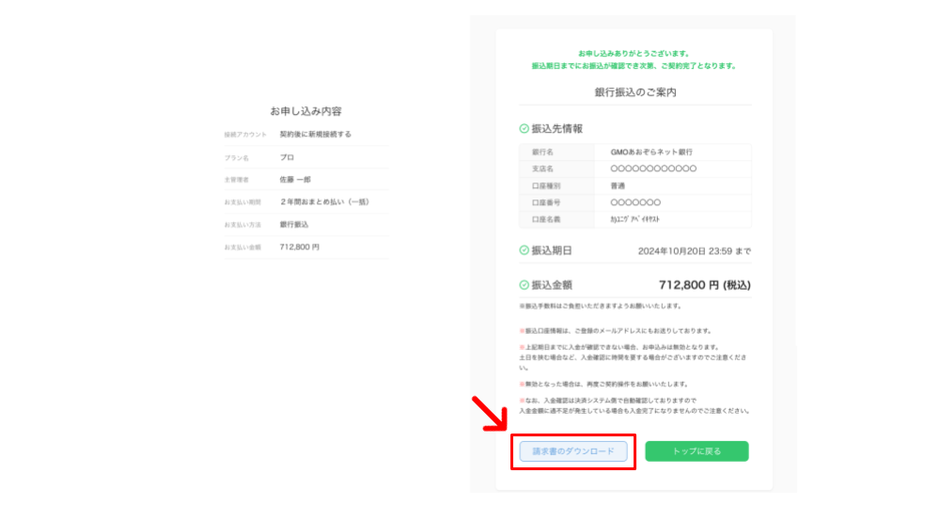Click the check icon beside 振込金額
The height and width of the screenshot is (508, 940).
click(524, 285)
